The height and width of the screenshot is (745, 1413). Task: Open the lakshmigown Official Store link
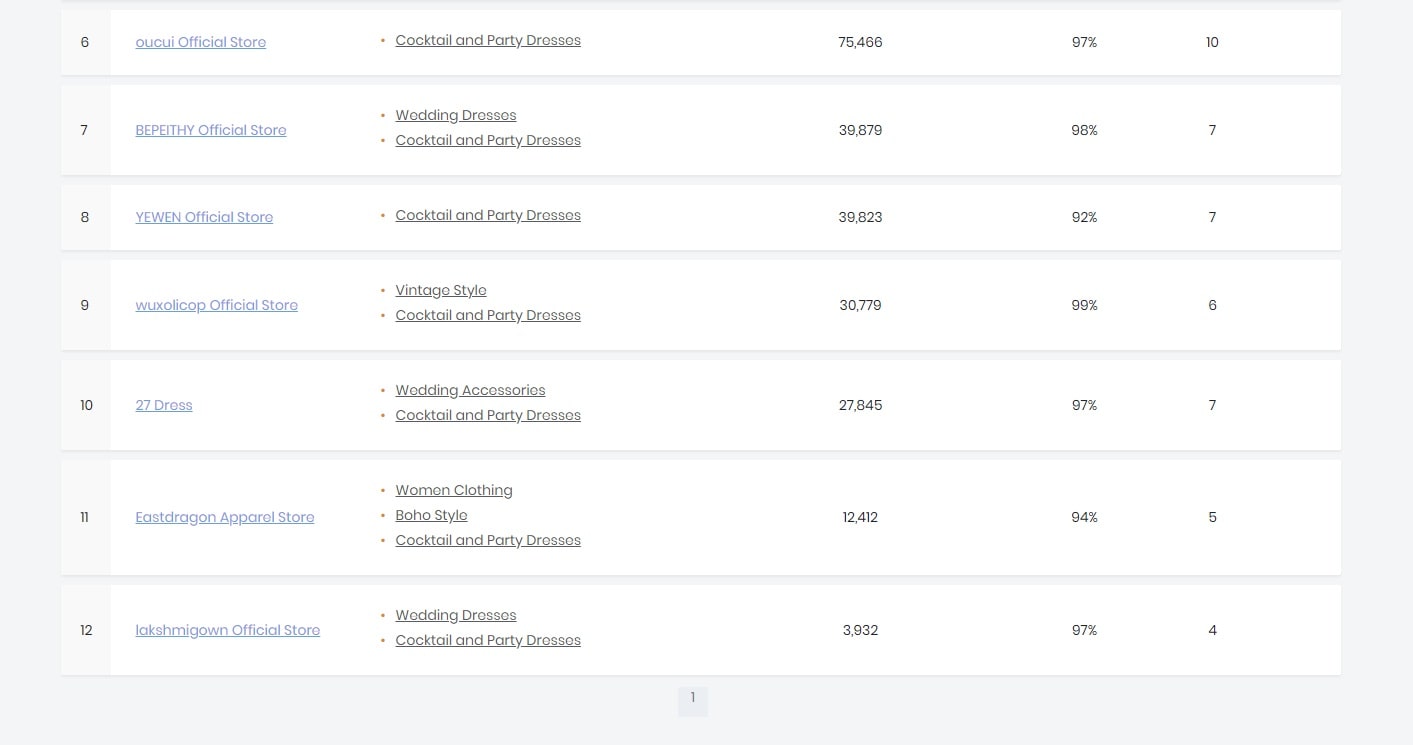click(x=227, y=630)
